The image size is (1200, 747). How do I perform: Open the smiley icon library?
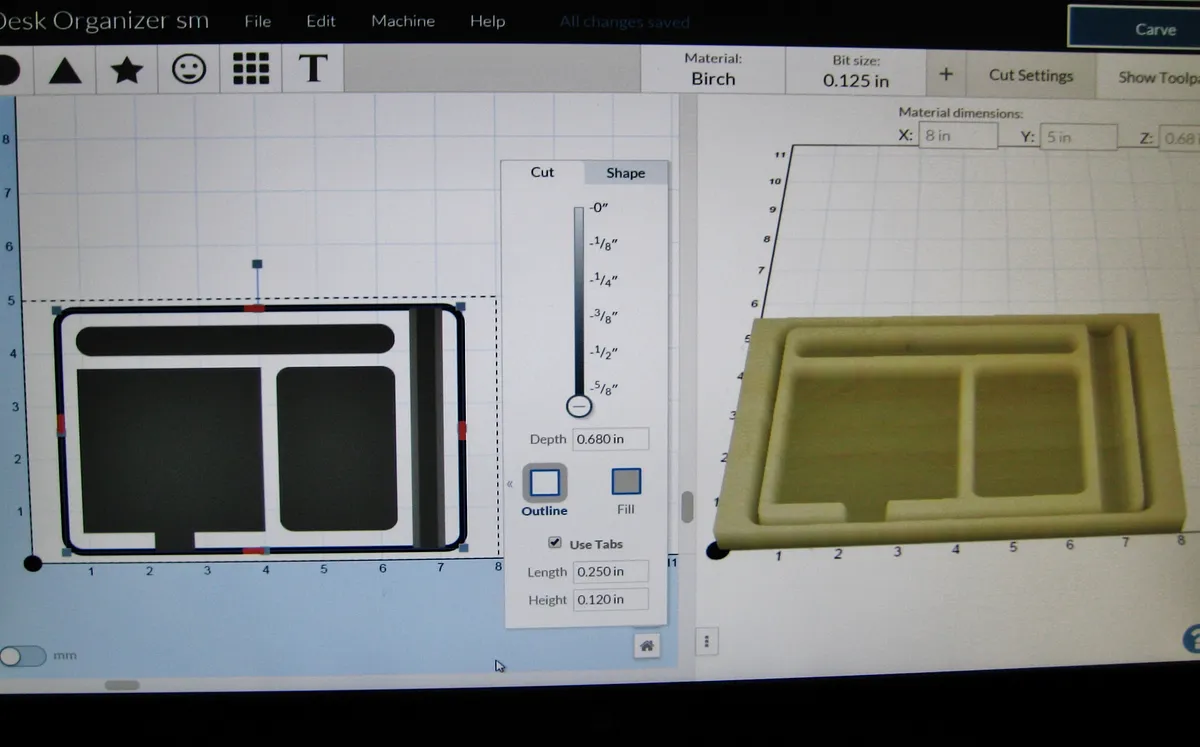[x=189, y=69]
